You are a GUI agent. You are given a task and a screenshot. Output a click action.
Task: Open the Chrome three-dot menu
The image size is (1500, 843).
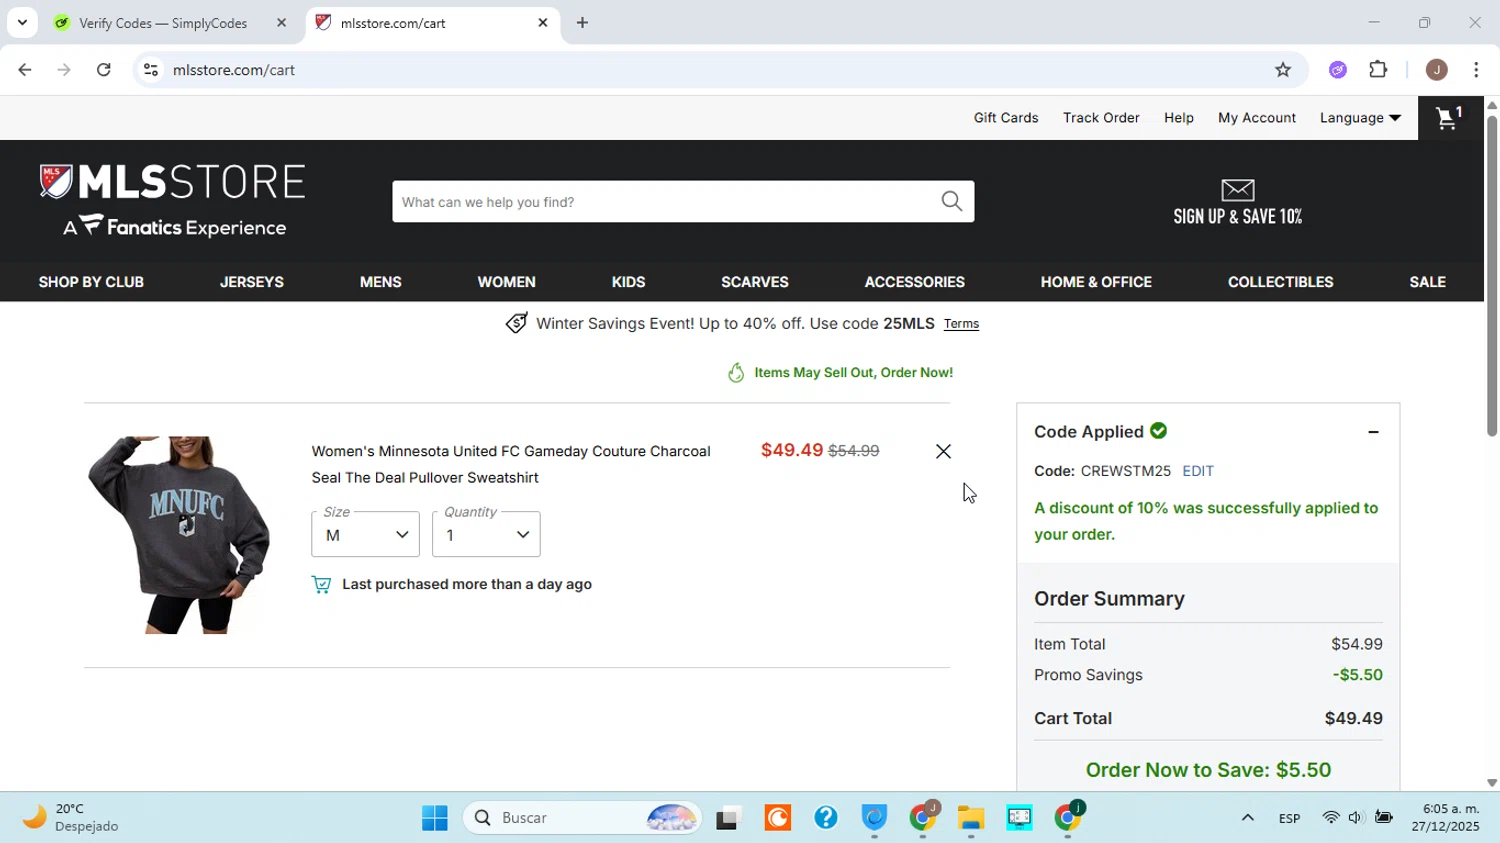coord(1476,70)
